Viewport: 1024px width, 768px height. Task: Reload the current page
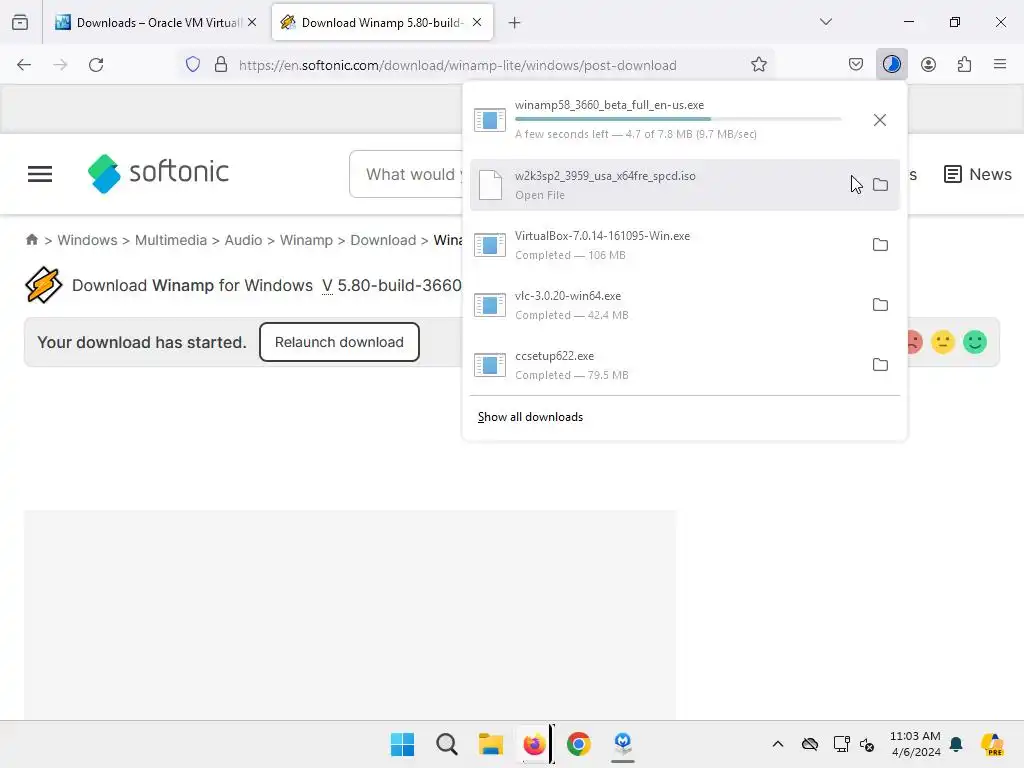click(96, 65)
